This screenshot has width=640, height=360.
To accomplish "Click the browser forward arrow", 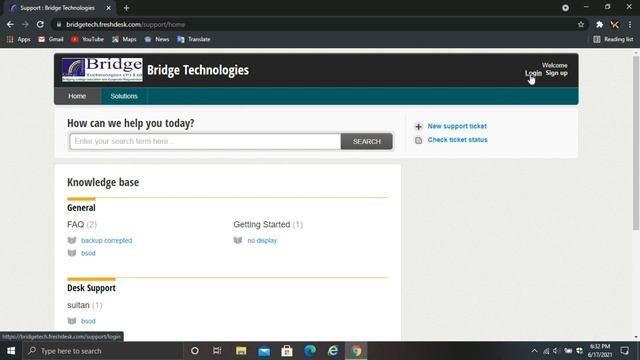I will click(x=25, y=24).
